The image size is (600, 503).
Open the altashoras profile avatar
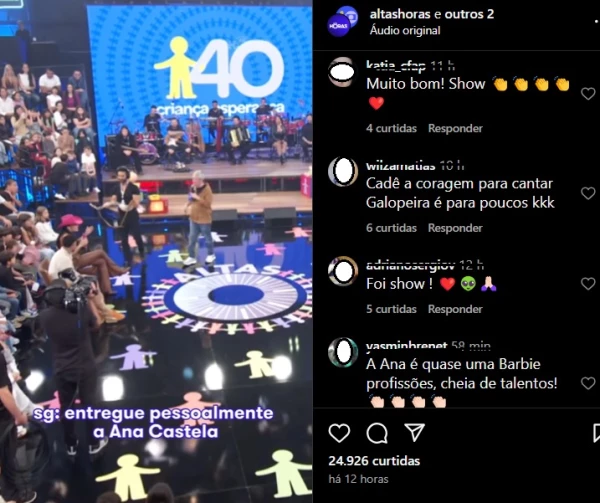click(342, 21)
